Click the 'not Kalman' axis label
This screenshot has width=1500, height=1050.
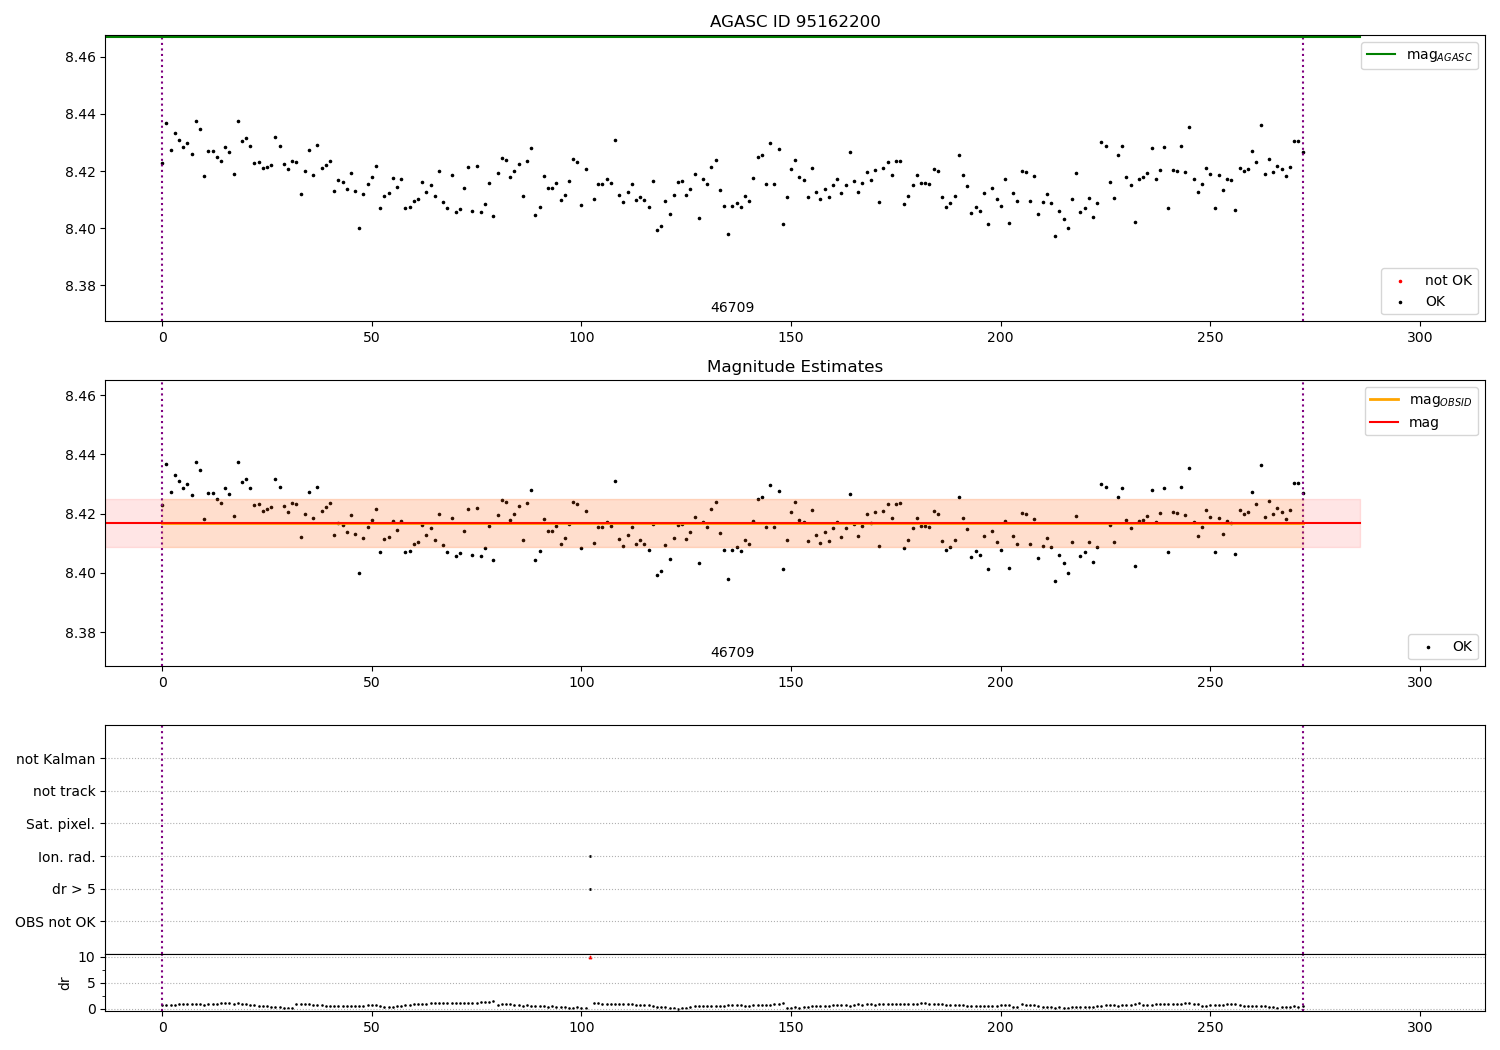tap(56, 760)
